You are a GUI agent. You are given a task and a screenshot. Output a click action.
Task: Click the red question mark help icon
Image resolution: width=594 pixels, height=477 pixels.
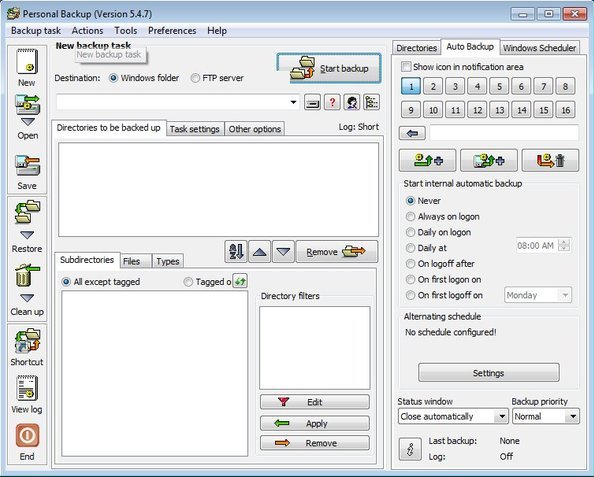(x=332, y=102)
